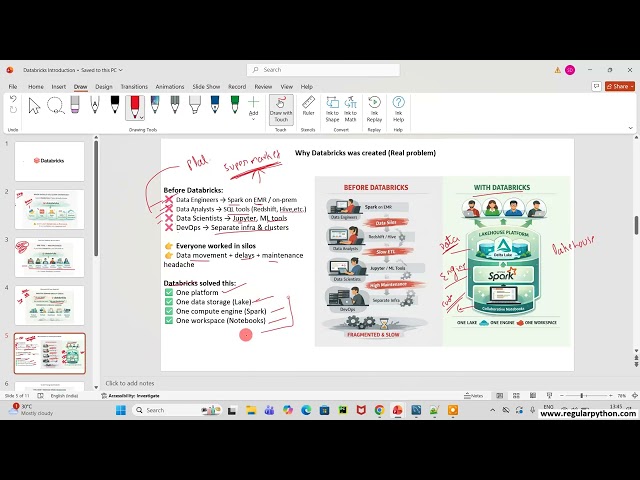
Task: Click Ink to Math converter
Action: [x=350, y=109]
